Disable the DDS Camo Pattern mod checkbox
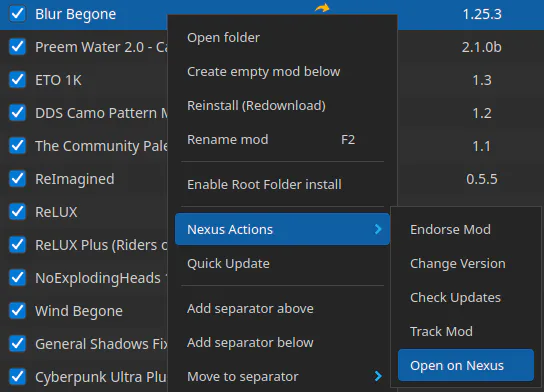 pos(17,113)
